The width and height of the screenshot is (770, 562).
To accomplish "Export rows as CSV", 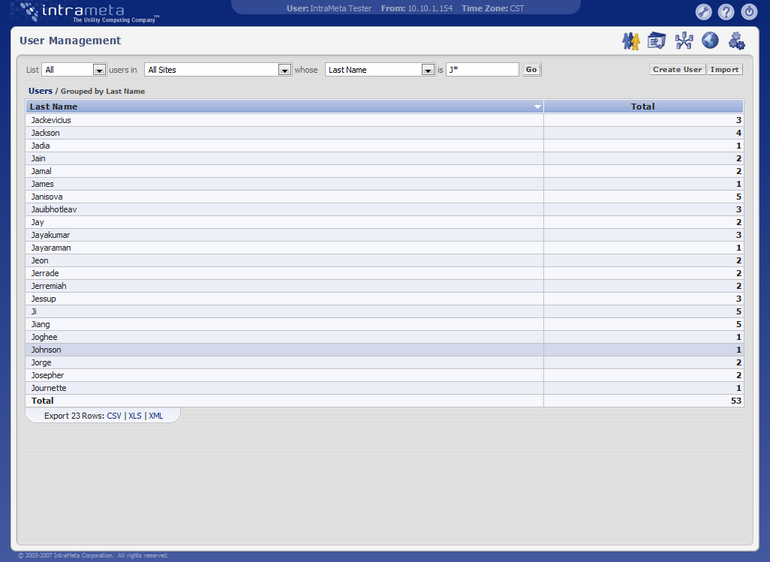I will 114,416.
